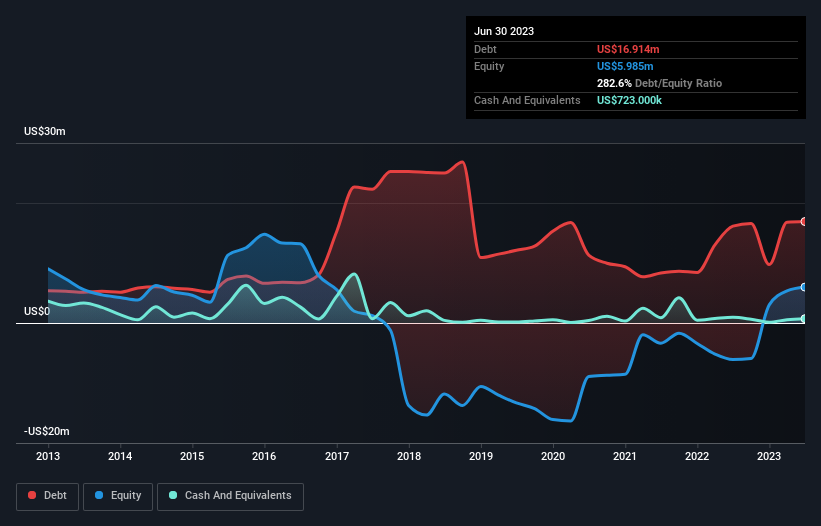Click the teal Cash end-point marker
The height and width of the screenshot is (526, 821).
click(804, 318)
